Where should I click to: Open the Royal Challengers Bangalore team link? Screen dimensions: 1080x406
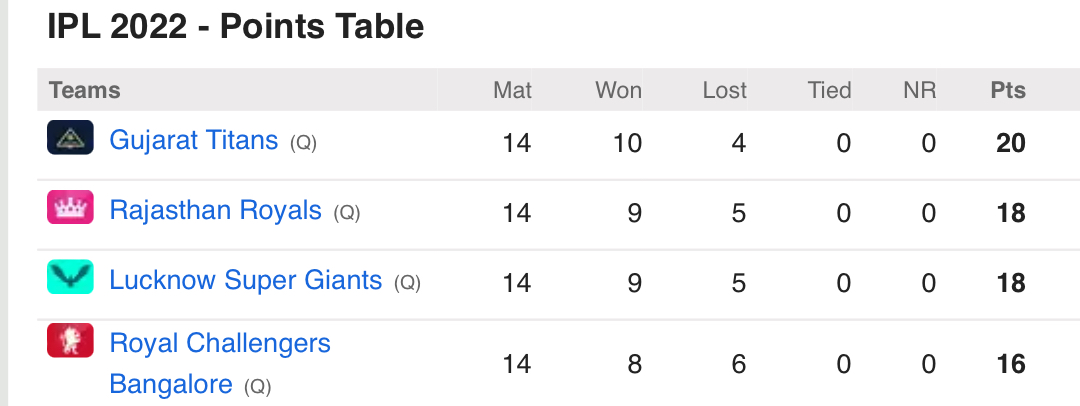pyautogui.click(x=220, y=363)
